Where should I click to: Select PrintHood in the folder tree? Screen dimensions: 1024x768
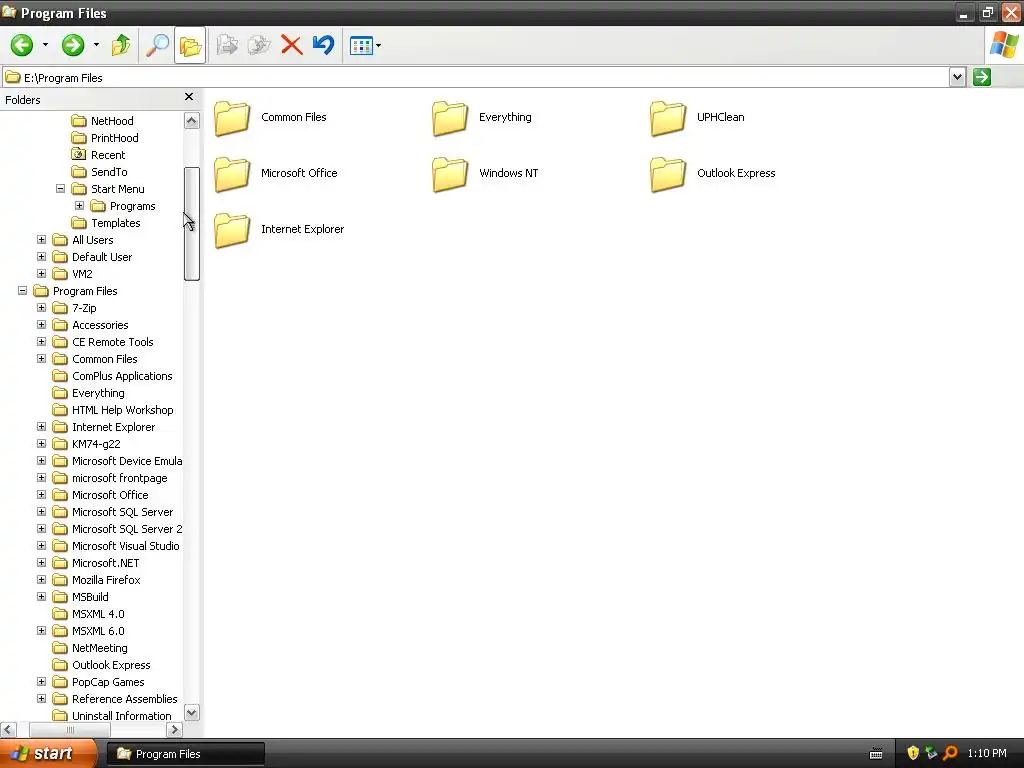[114, 138]
